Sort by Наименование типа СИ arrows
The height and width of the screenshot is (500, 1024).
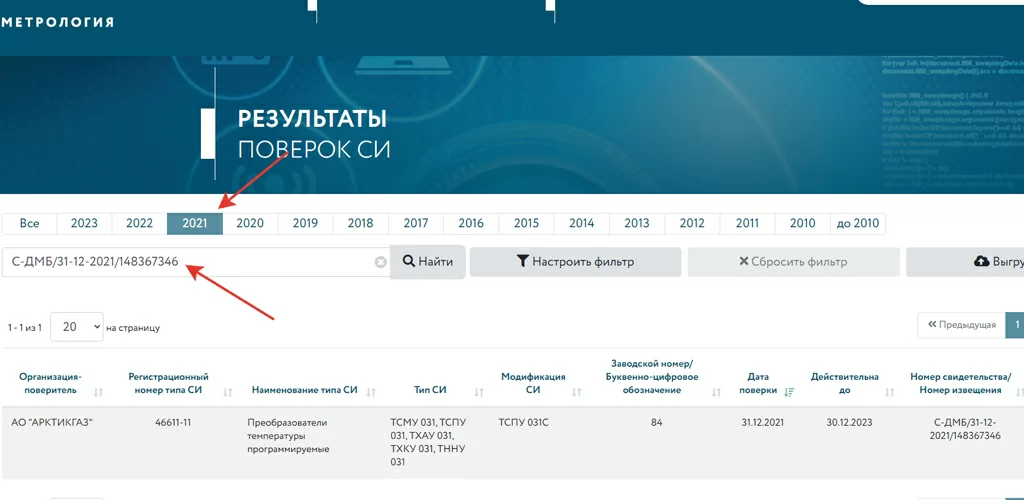pyautogui.click(x=371, y=392)
